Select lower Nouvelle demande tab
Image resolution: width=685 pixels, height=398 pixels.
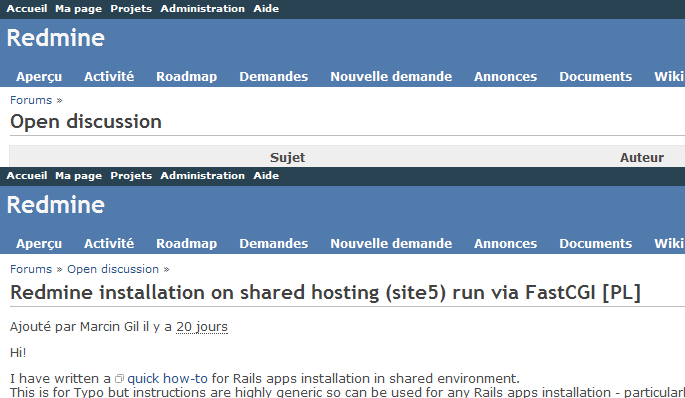click(391, 243)
